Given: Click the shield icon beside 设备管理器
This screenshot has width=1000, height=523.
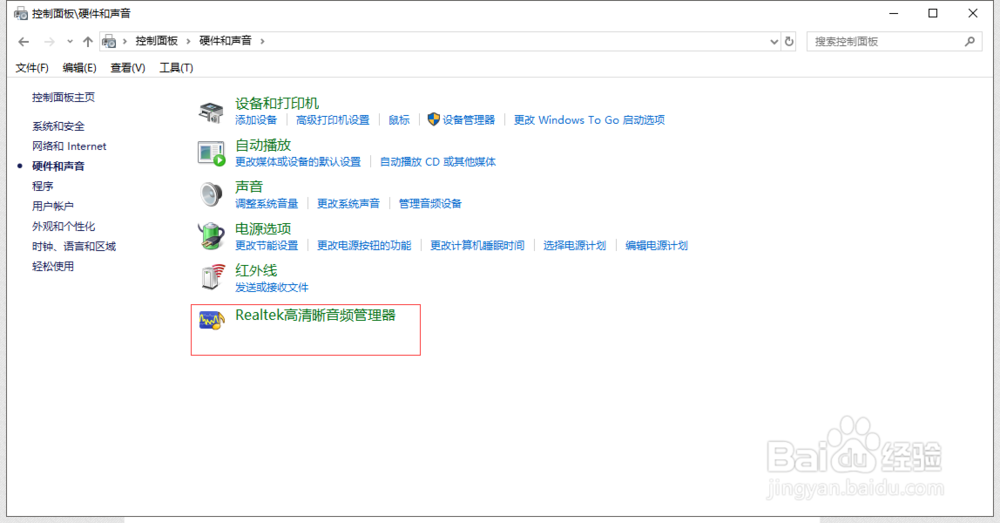Looking at the screenshot, I should (434, 119).
